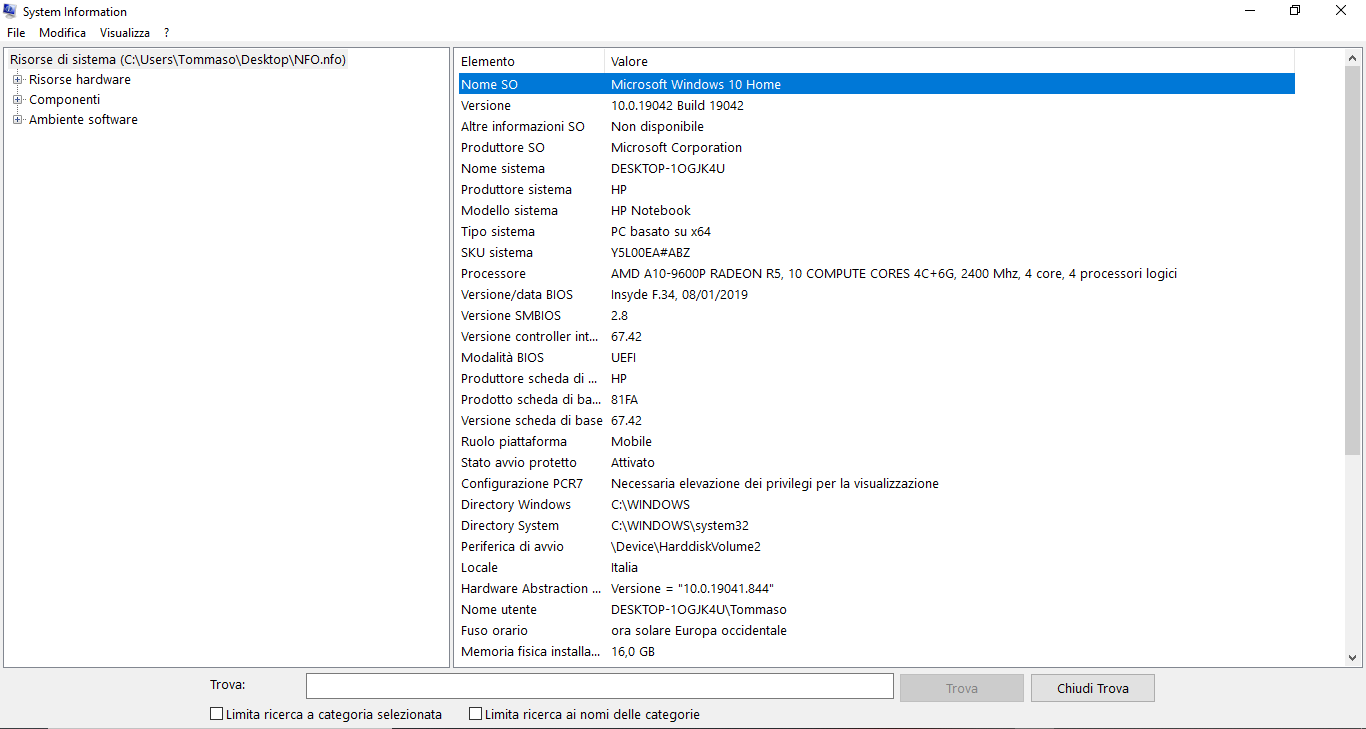The image size is (1366, 729).
Task: Select the Nome sistema row
Action: point(877,168)
